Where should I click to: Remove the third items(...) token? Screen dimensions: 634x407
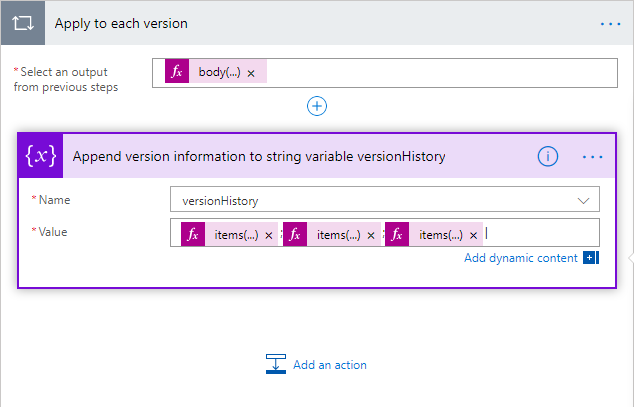pyautogui.click(x=473, y=235)
